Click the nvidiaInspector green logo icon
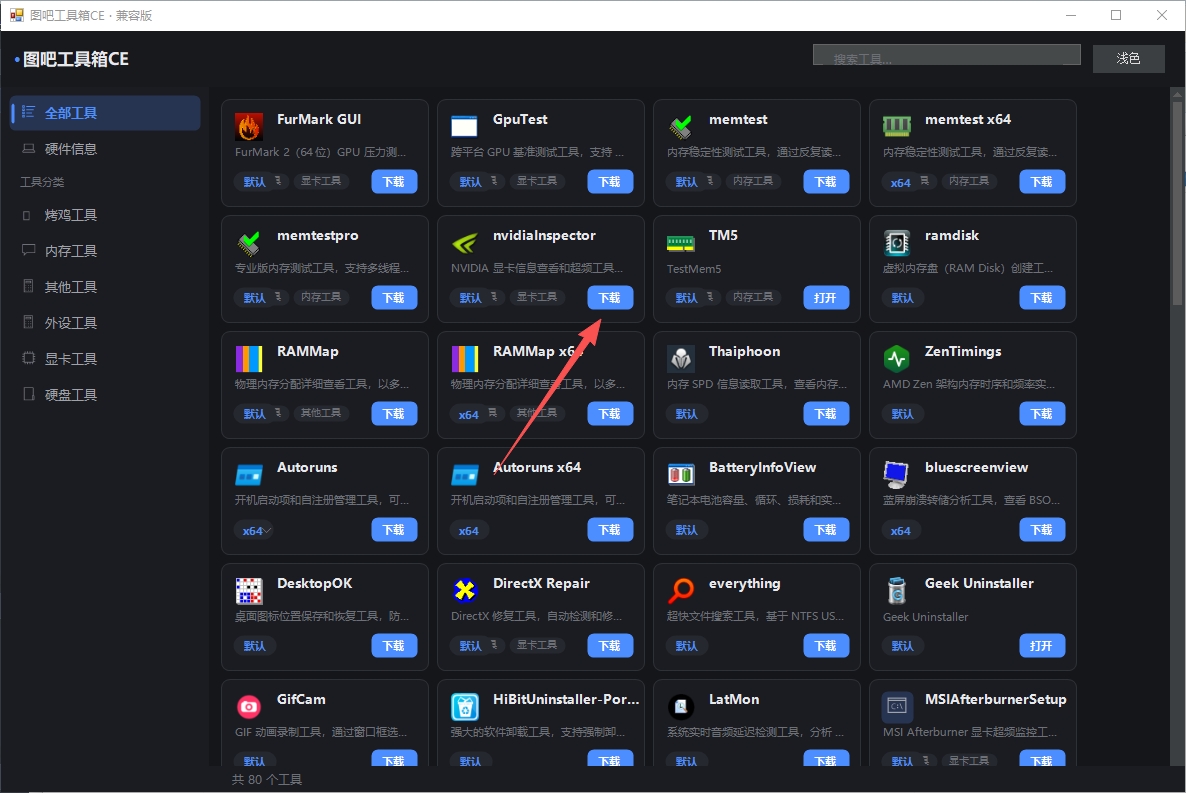The width and height of the screenshot is (1186, 793). (x=464, y=243)
